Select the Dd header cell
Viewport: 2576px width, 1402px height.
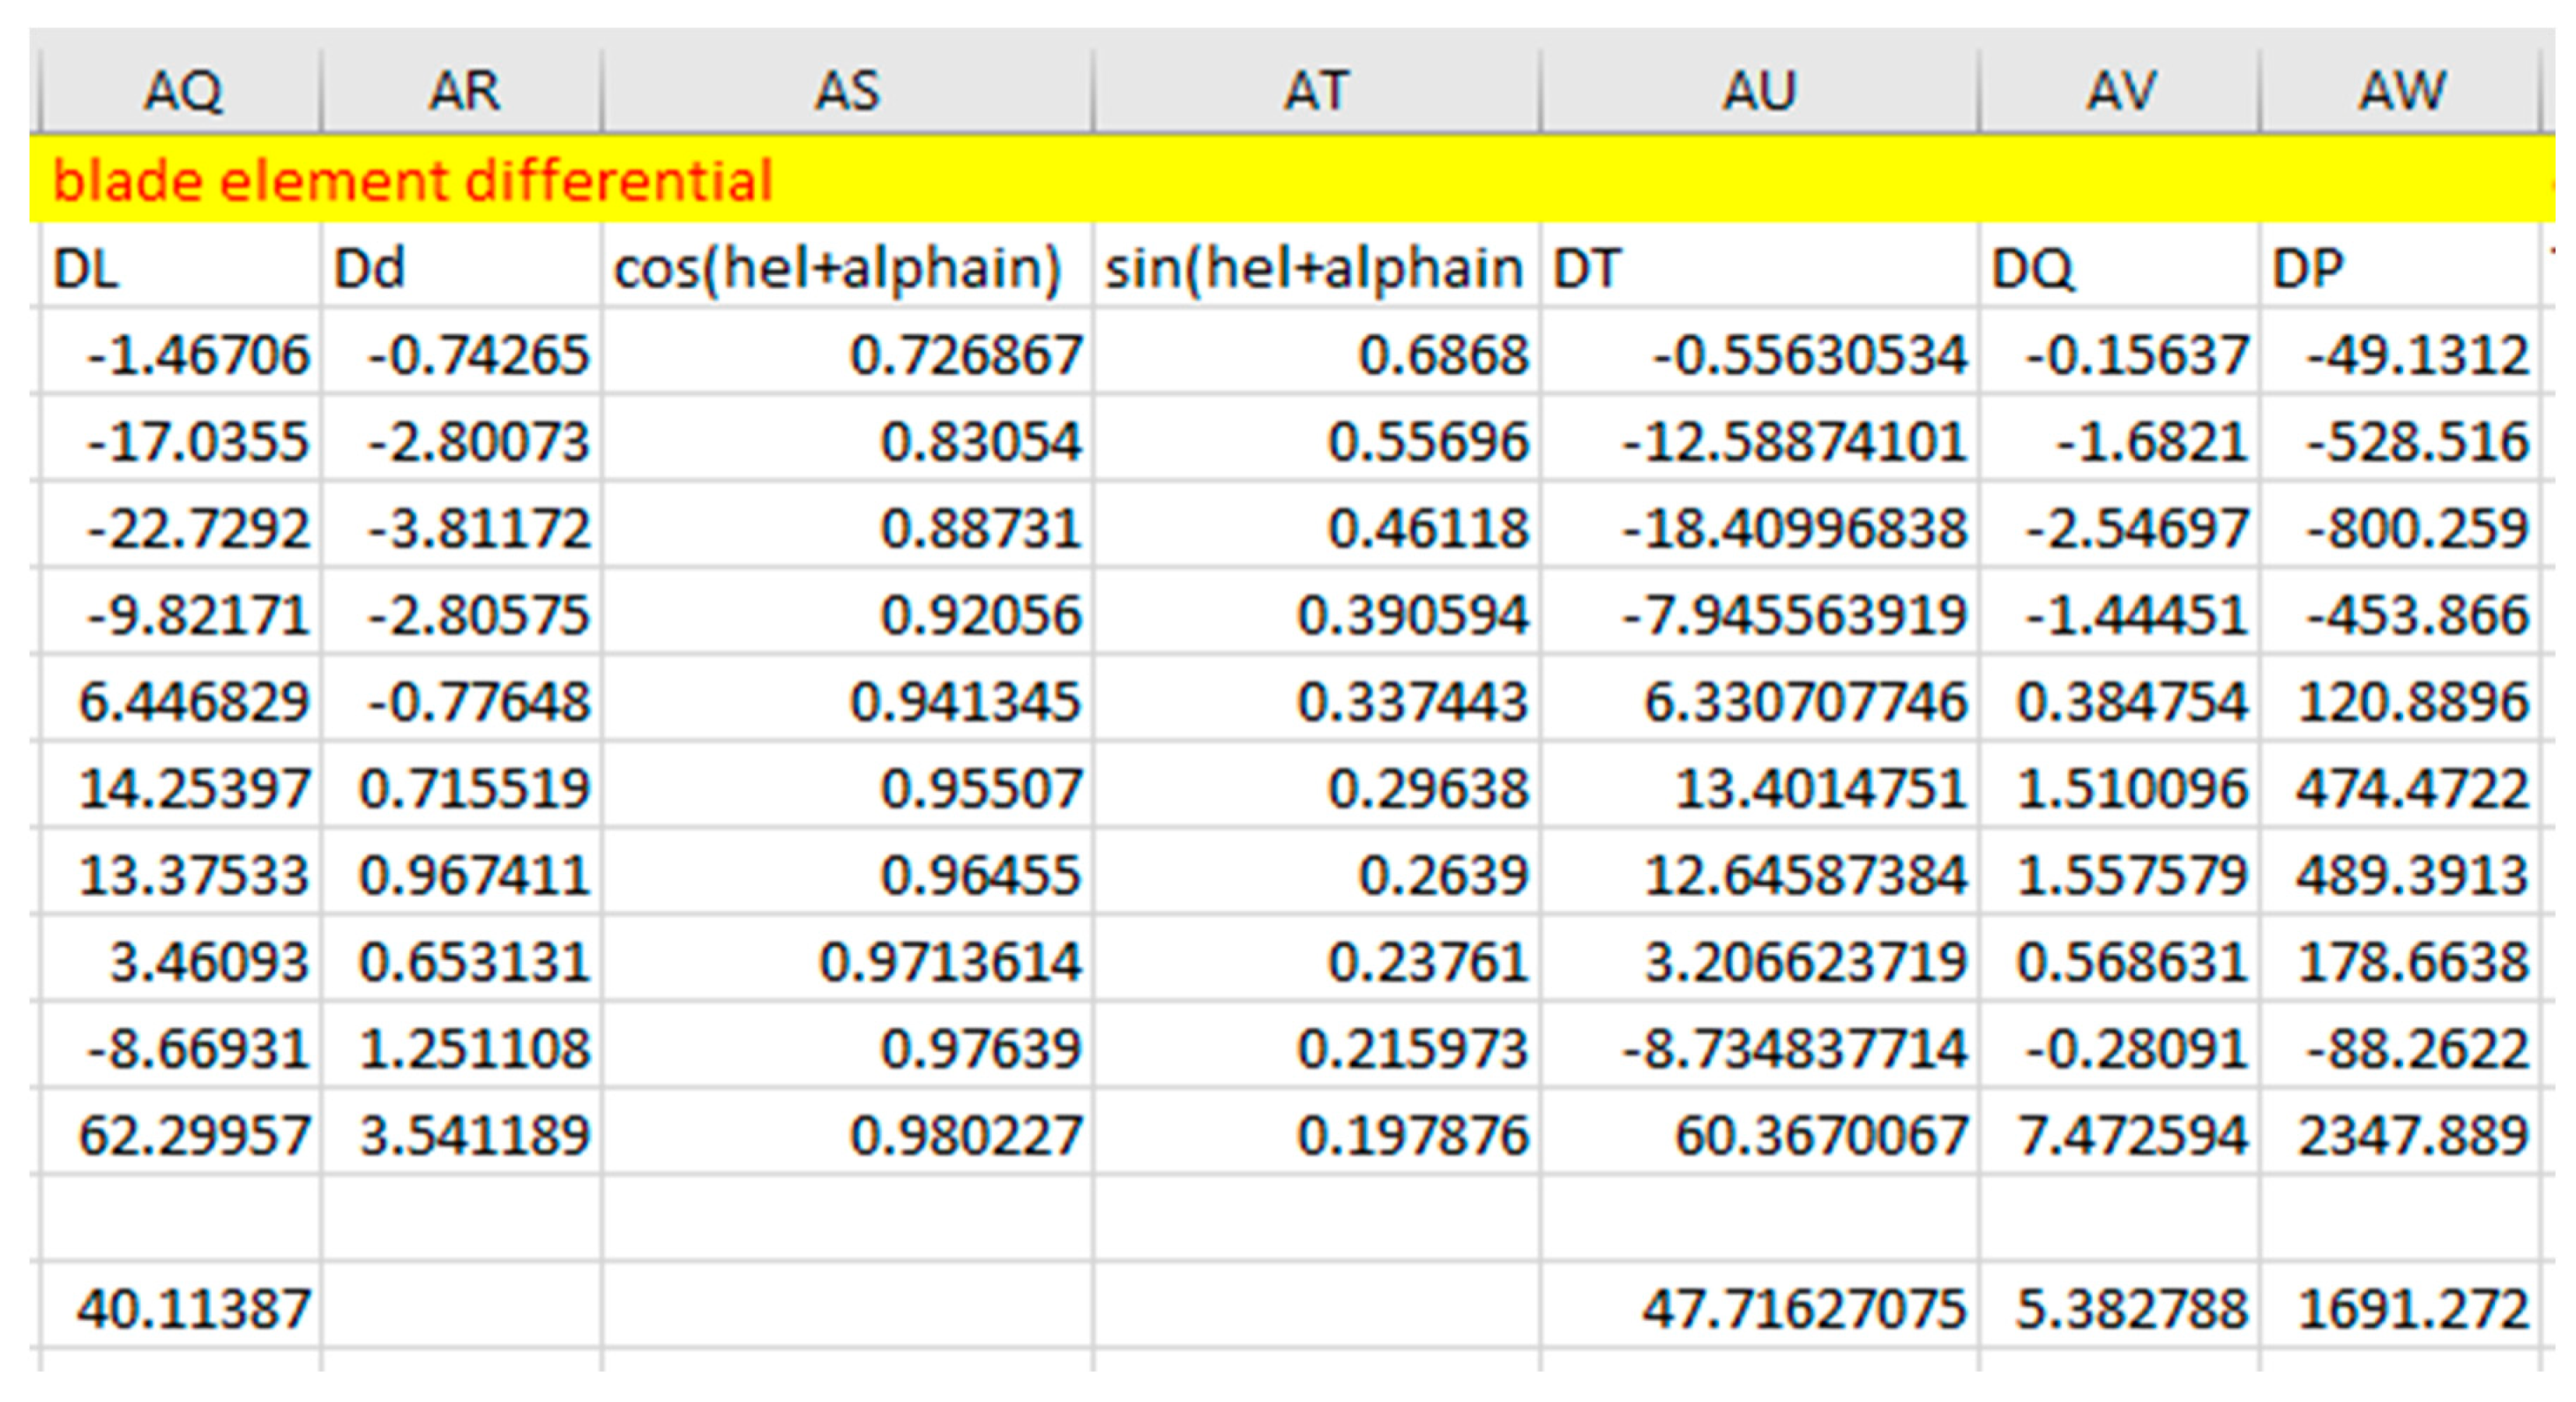(462, 268)
